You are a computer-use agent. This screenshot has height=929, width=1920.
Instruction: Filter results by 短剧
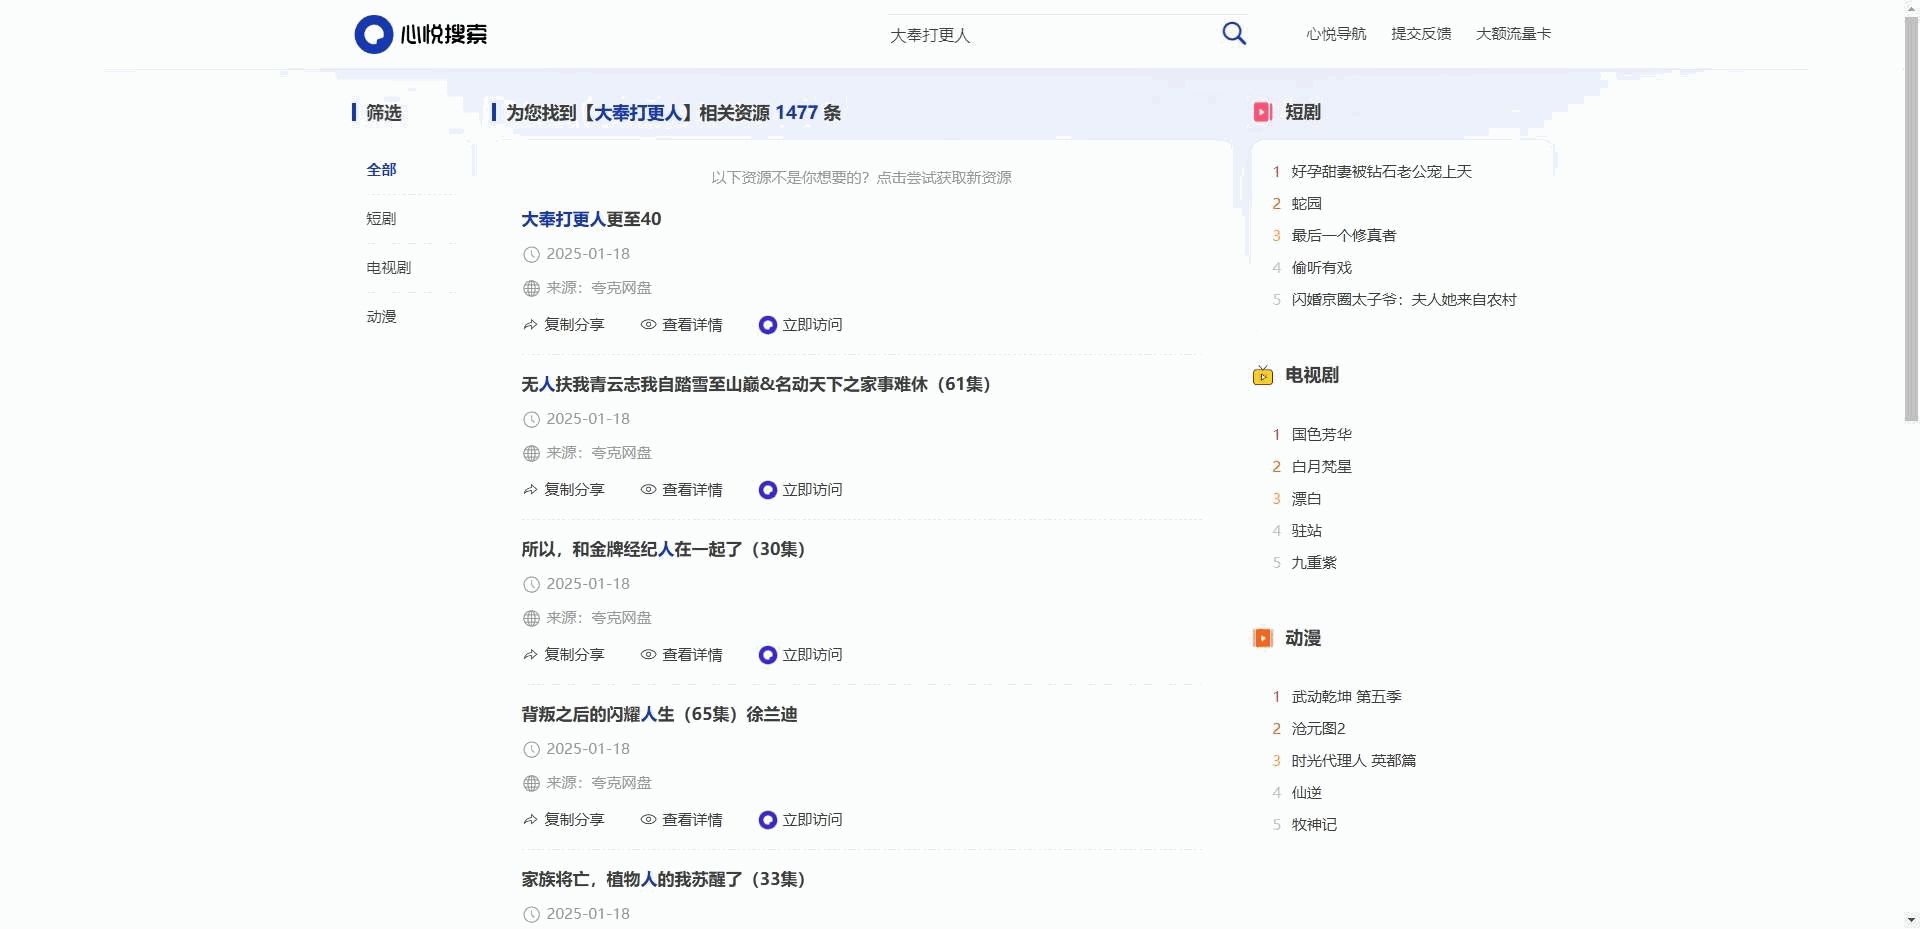(x=381, y=219)
